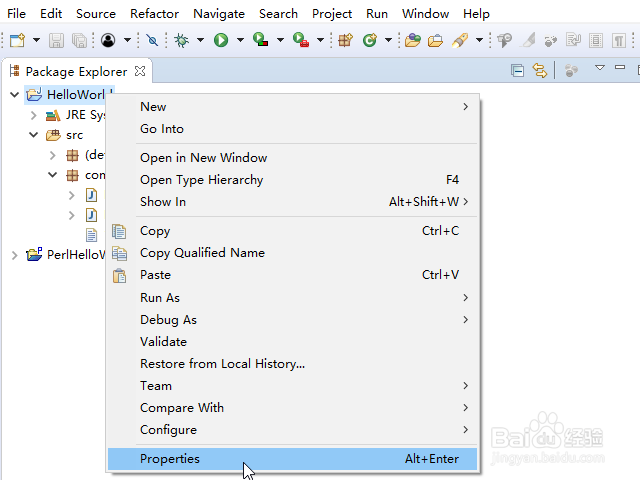Collapse the src folder node
640x480 pixels.
(x=33, y=135)
